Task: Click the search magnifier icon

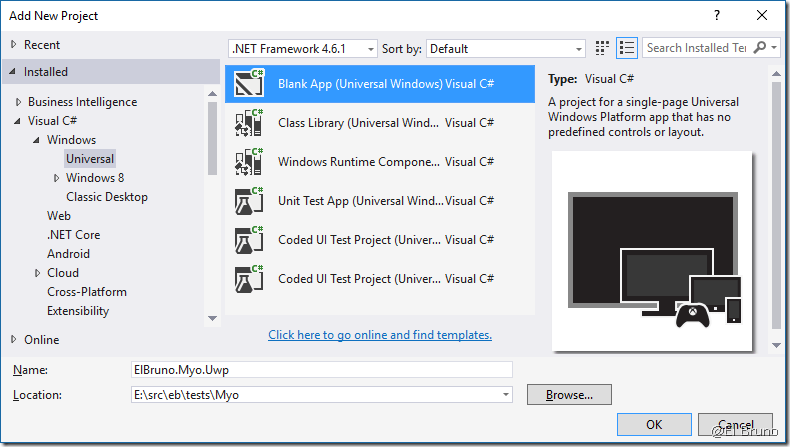Action: [761, 48]
